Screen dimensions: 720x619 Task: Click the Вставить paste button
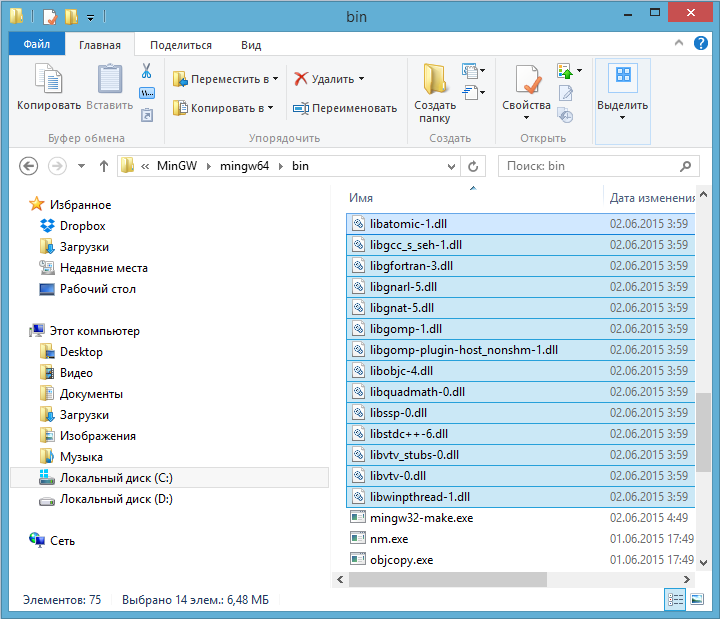(x=110, y=88)
